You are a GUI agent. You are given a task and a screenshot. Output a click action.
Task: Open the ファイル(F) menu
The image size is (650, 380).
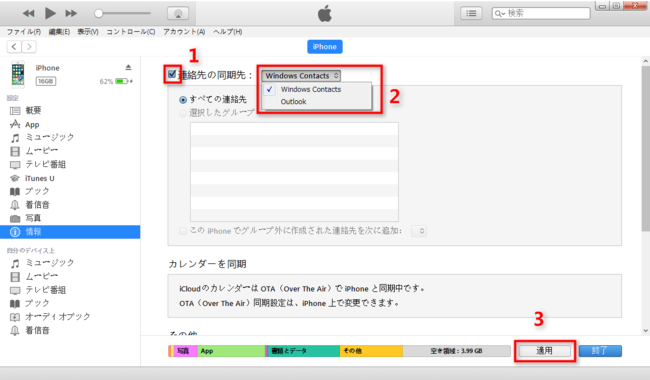[24, 31]
